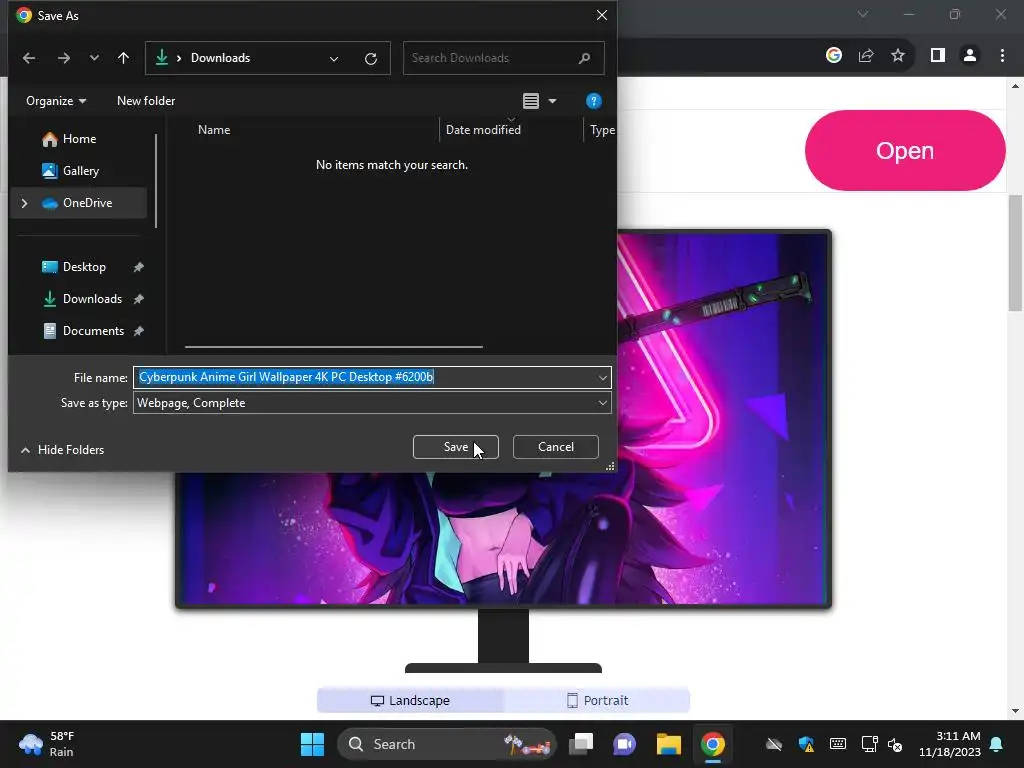Open the Organize menu
The width and height of the screenshot is (1024, 768).
56,101
